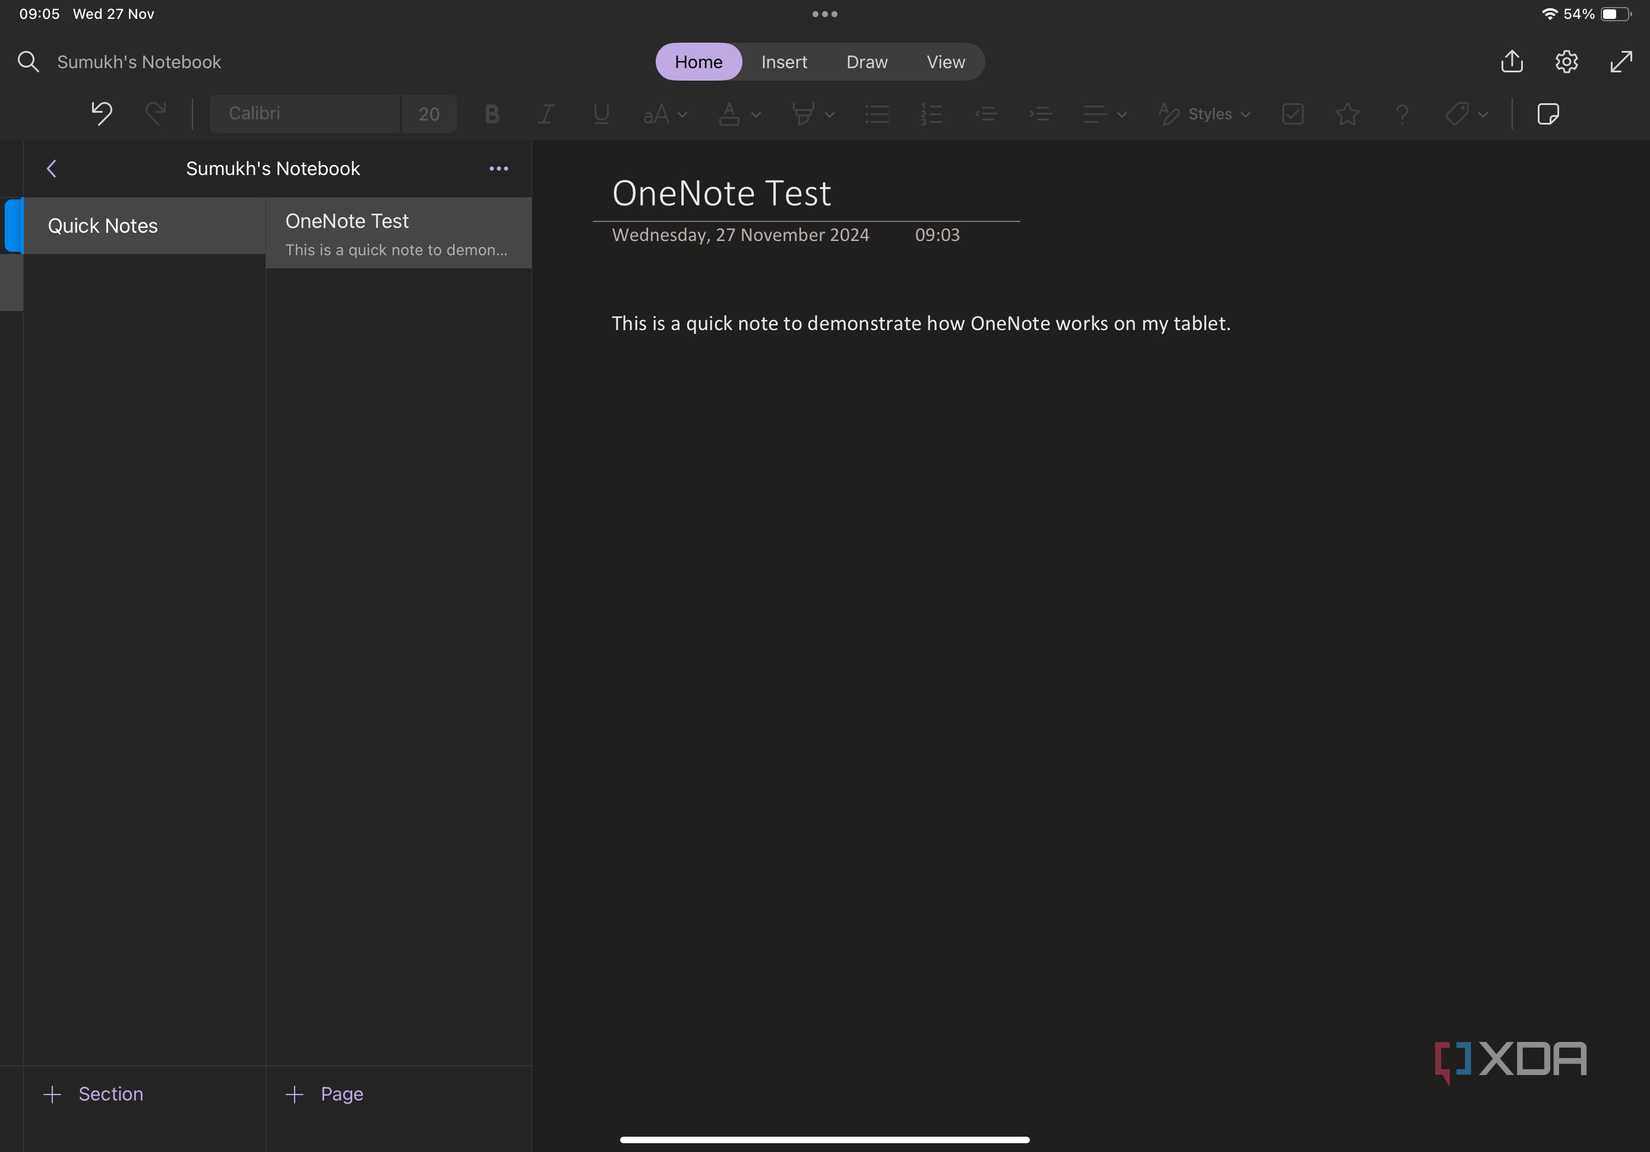This screenshot has width=1650, height=1152.
Task: Open the sticky notes icon
Action: pos(1548,114)
